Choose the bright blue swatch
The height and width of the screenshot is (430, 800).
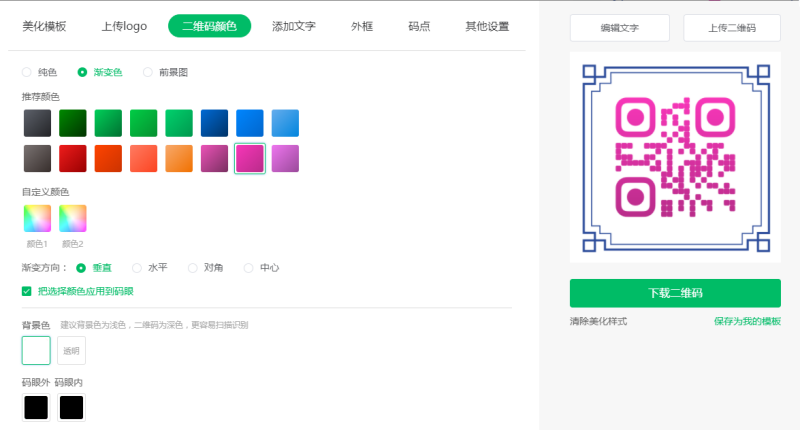pyautogui.click(x=249, y=123)
